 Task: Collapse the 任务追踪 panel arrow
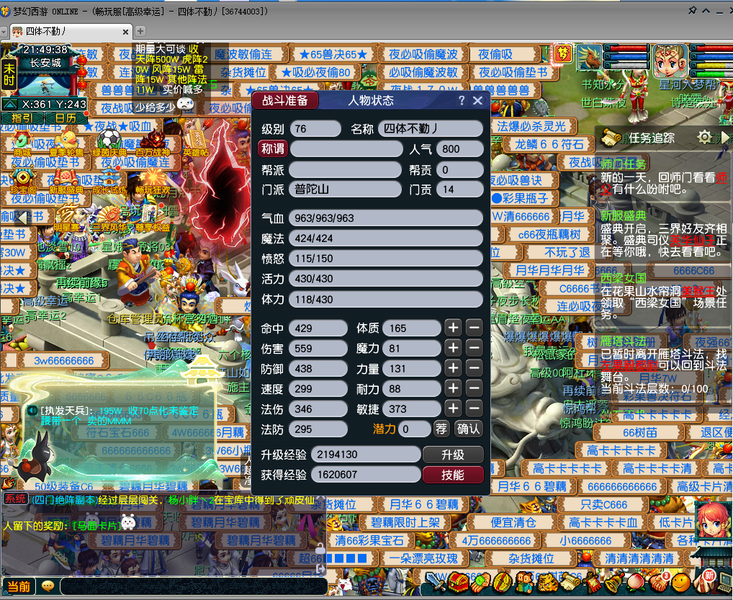coord(725,137)
